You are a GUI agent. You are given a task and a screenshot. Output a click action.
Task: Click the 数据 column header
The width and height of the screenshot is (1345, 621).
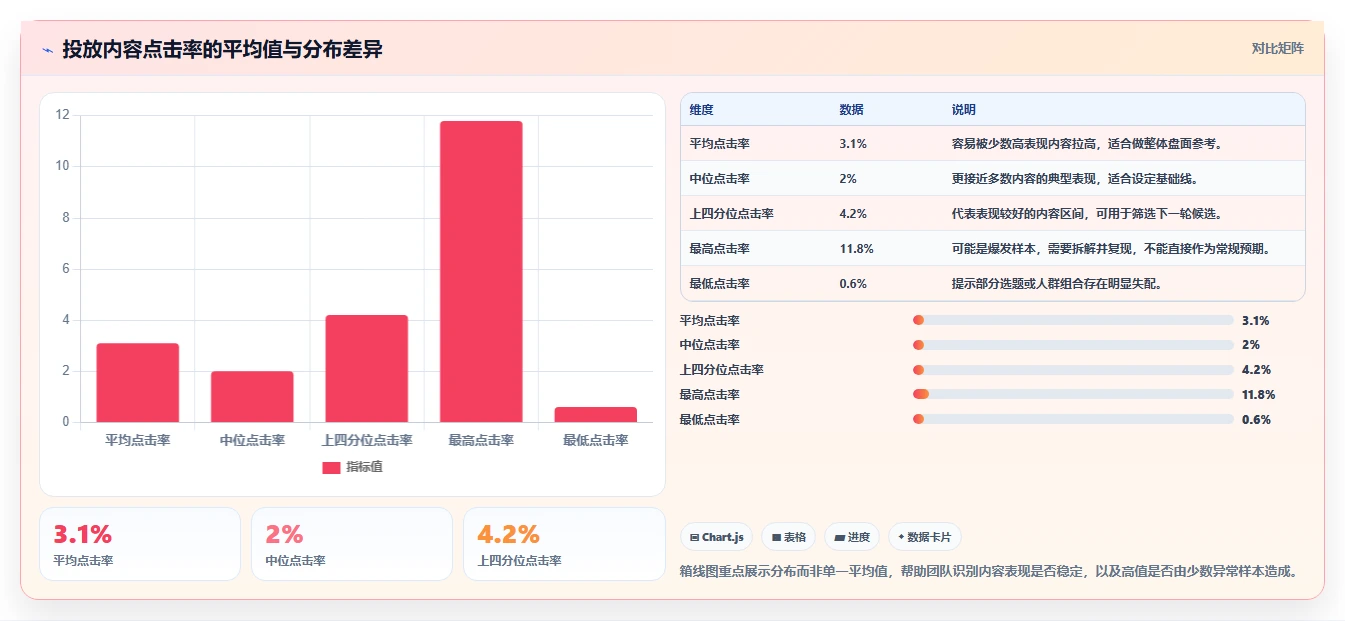[852, 110]
